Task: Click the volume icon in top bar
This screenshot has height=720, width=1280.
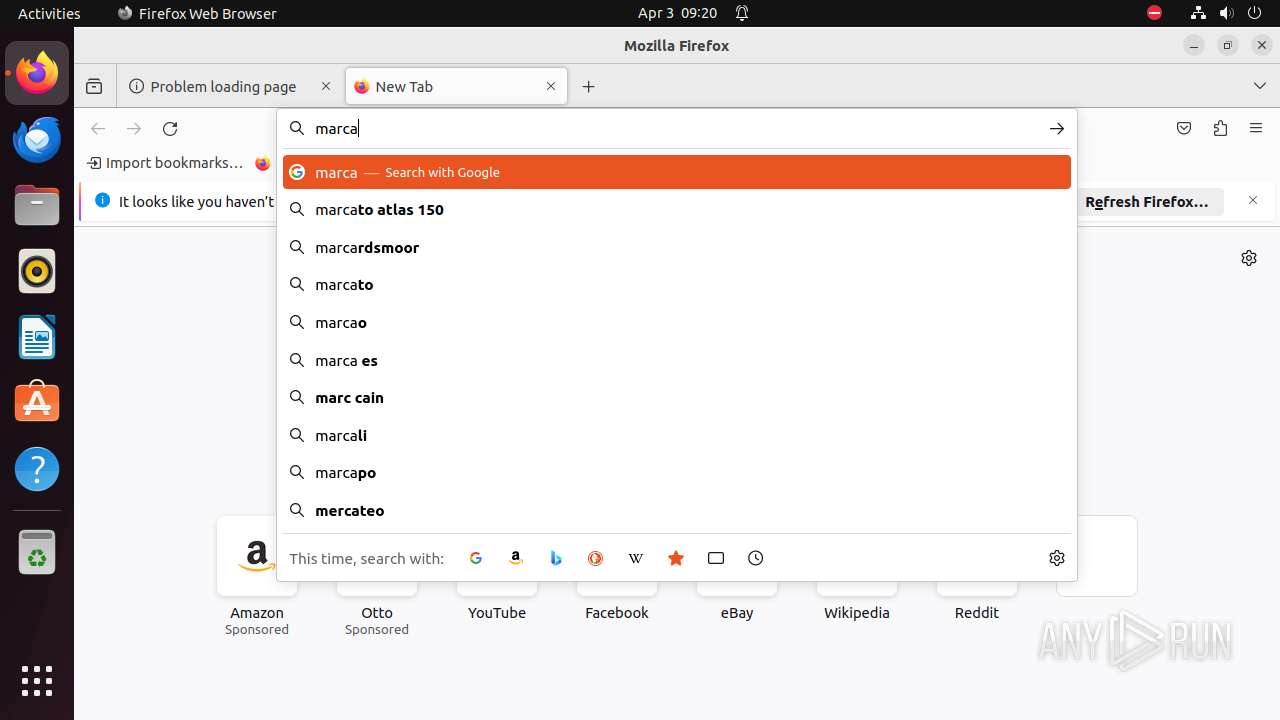Action: (x=1227, y=13)
